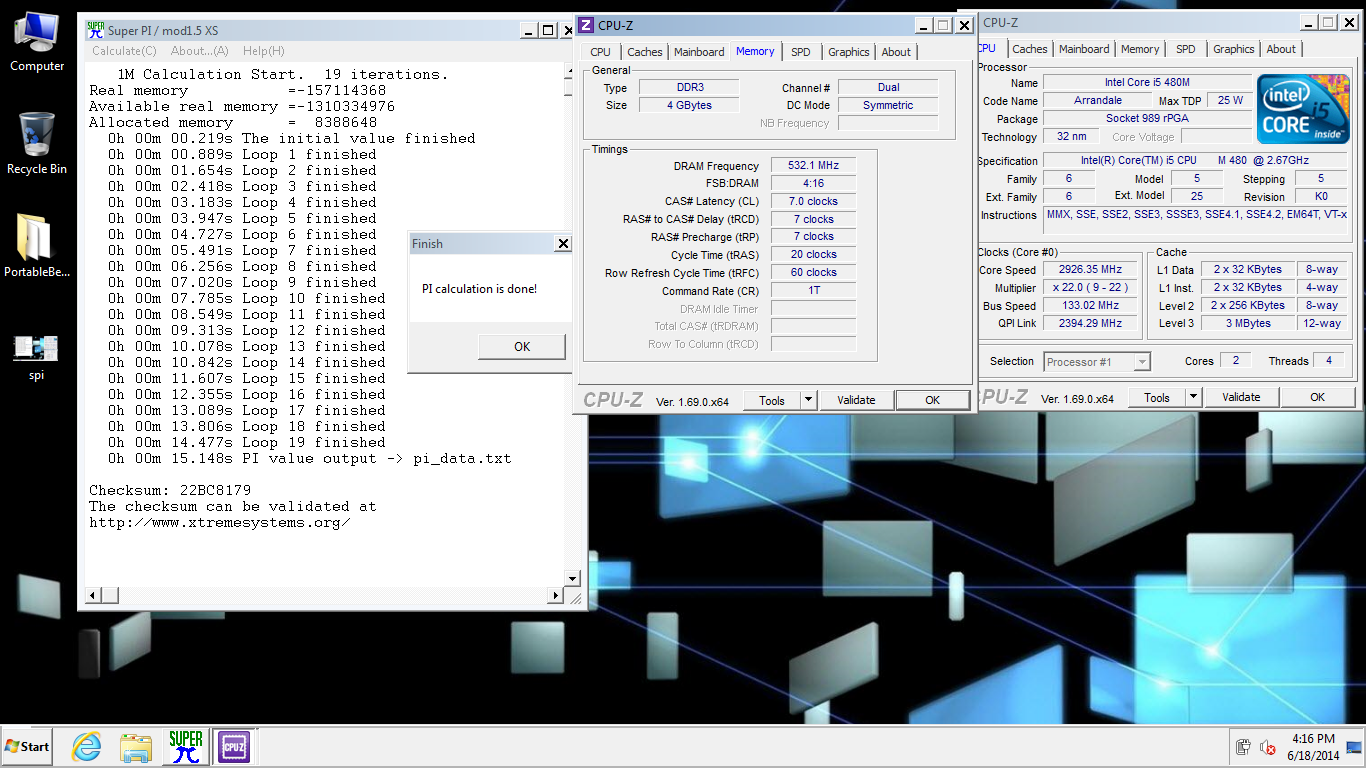Open Memory tab in right CPU-Z window
The image size is (1366, 768).
click(x=1140, y=49)
